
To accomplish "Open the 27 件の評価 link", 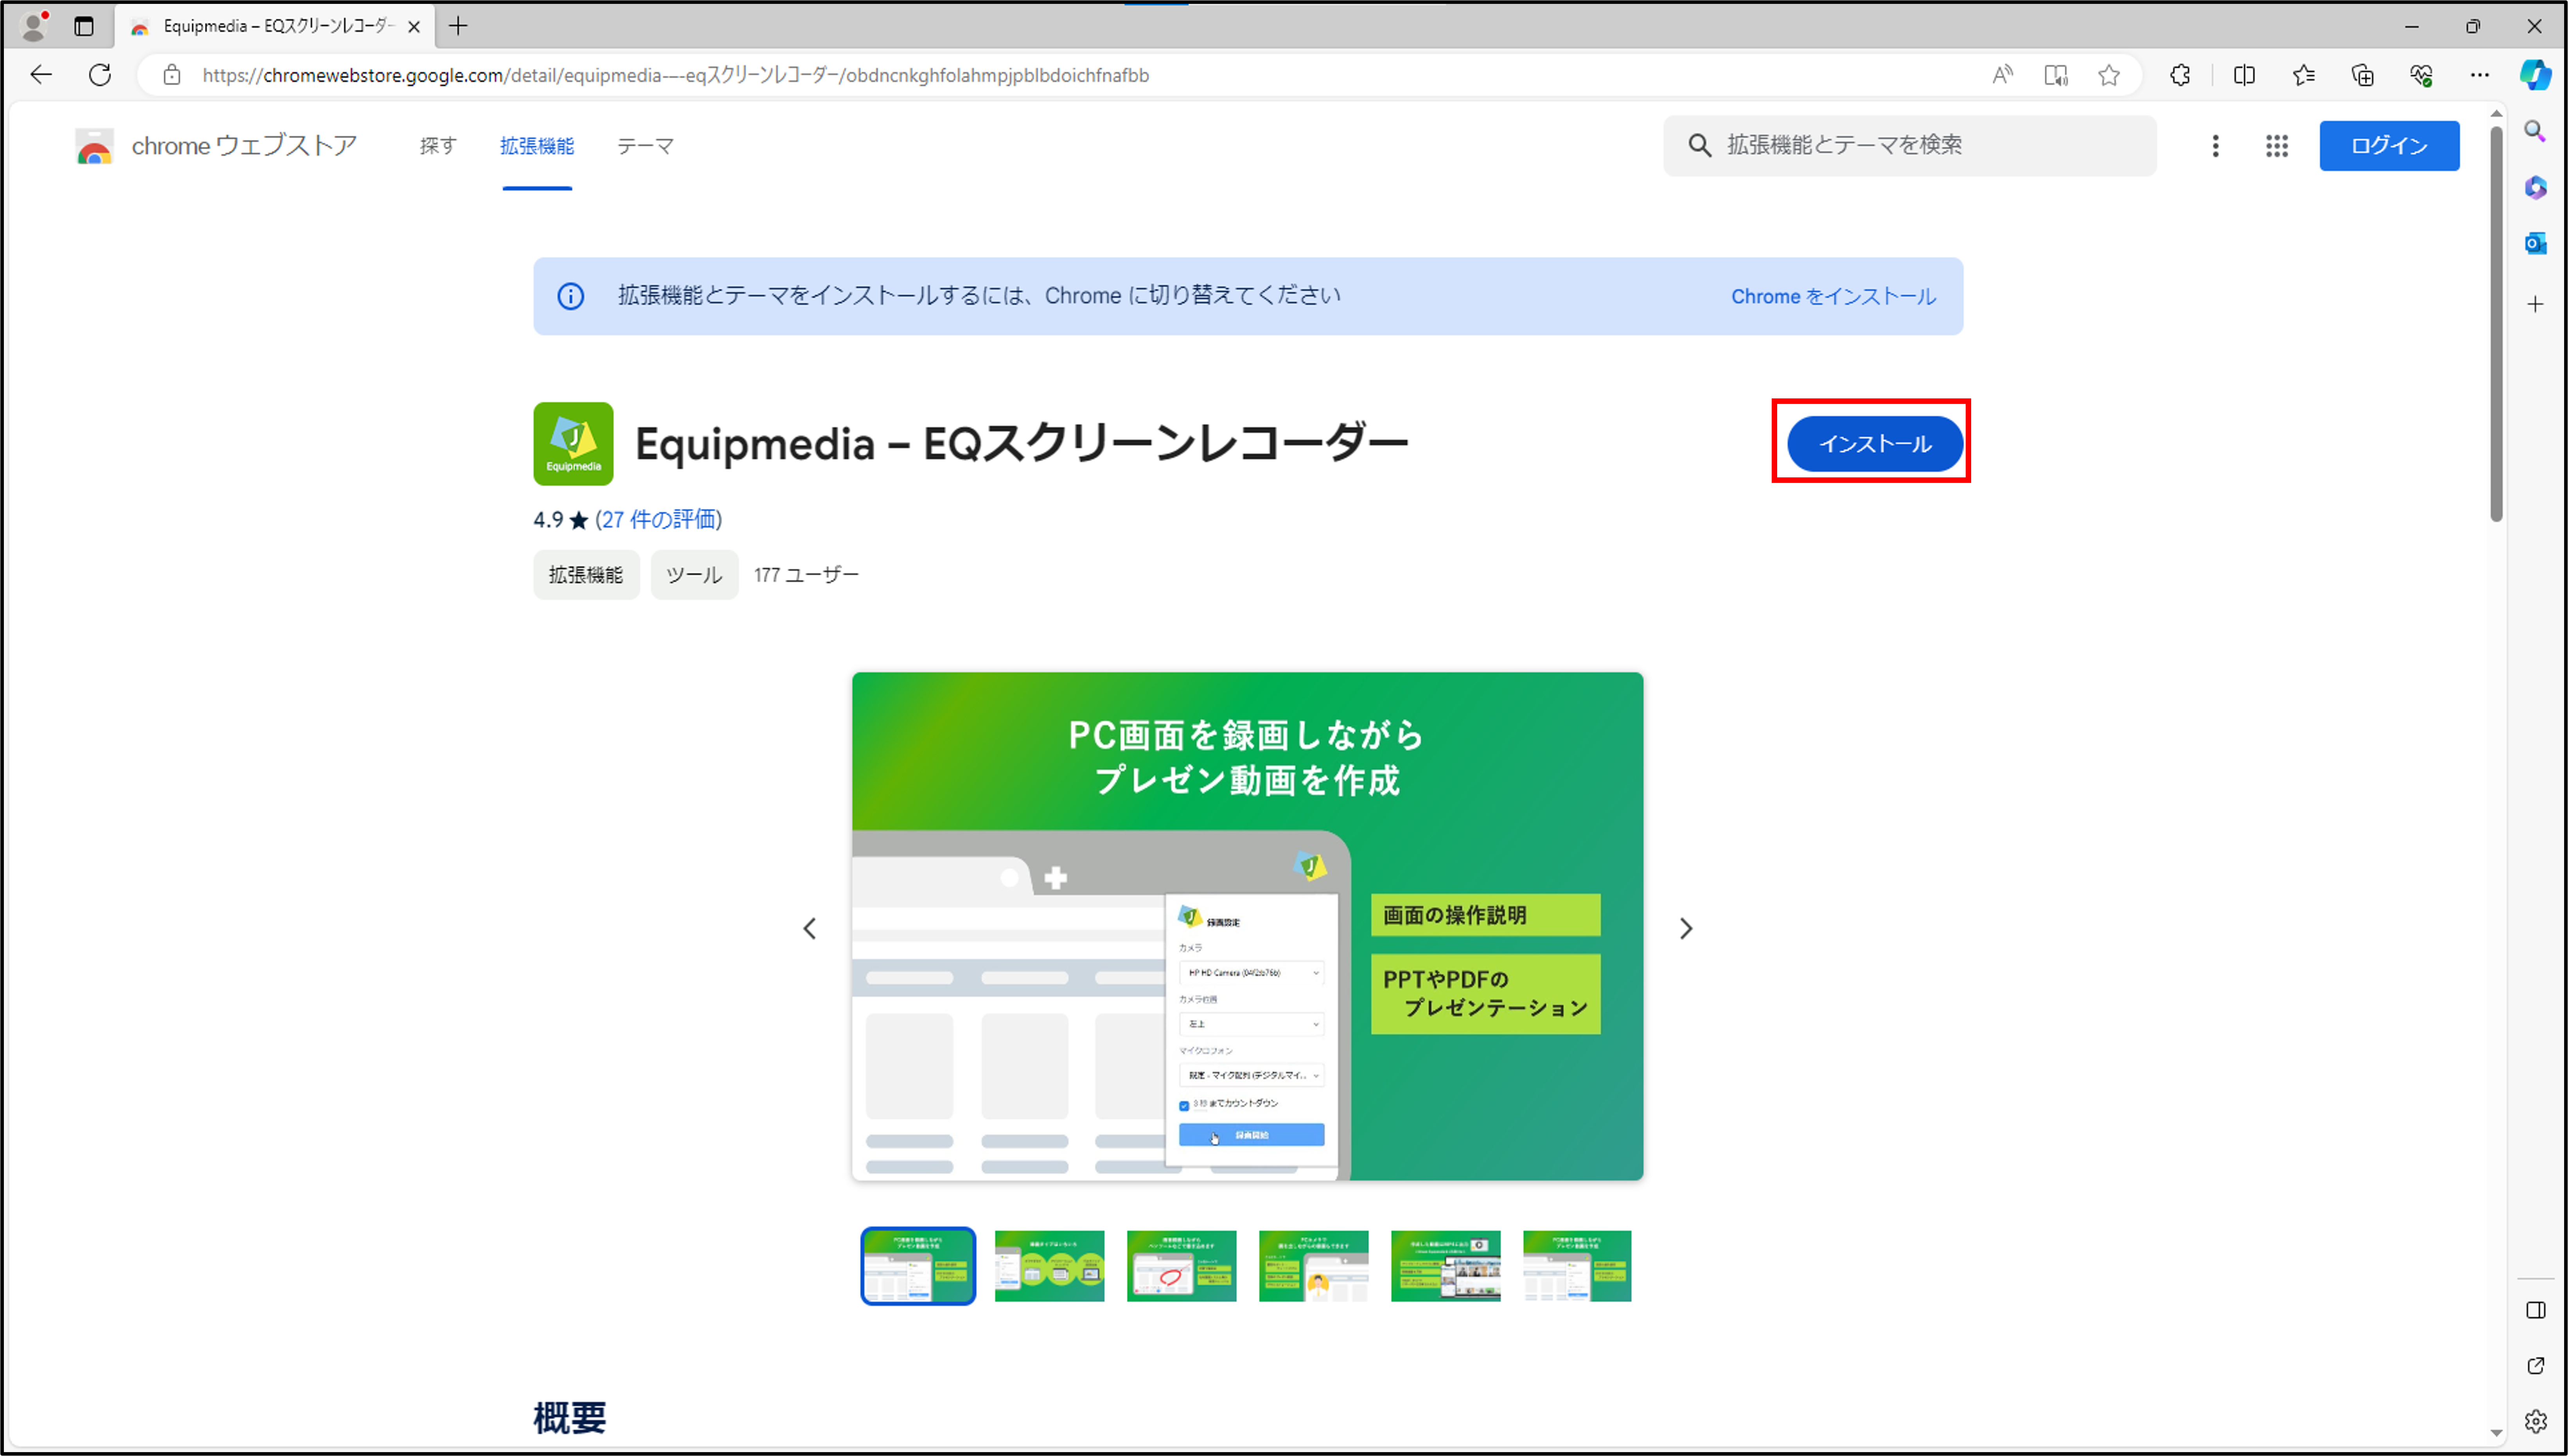I will click(659, 520).
